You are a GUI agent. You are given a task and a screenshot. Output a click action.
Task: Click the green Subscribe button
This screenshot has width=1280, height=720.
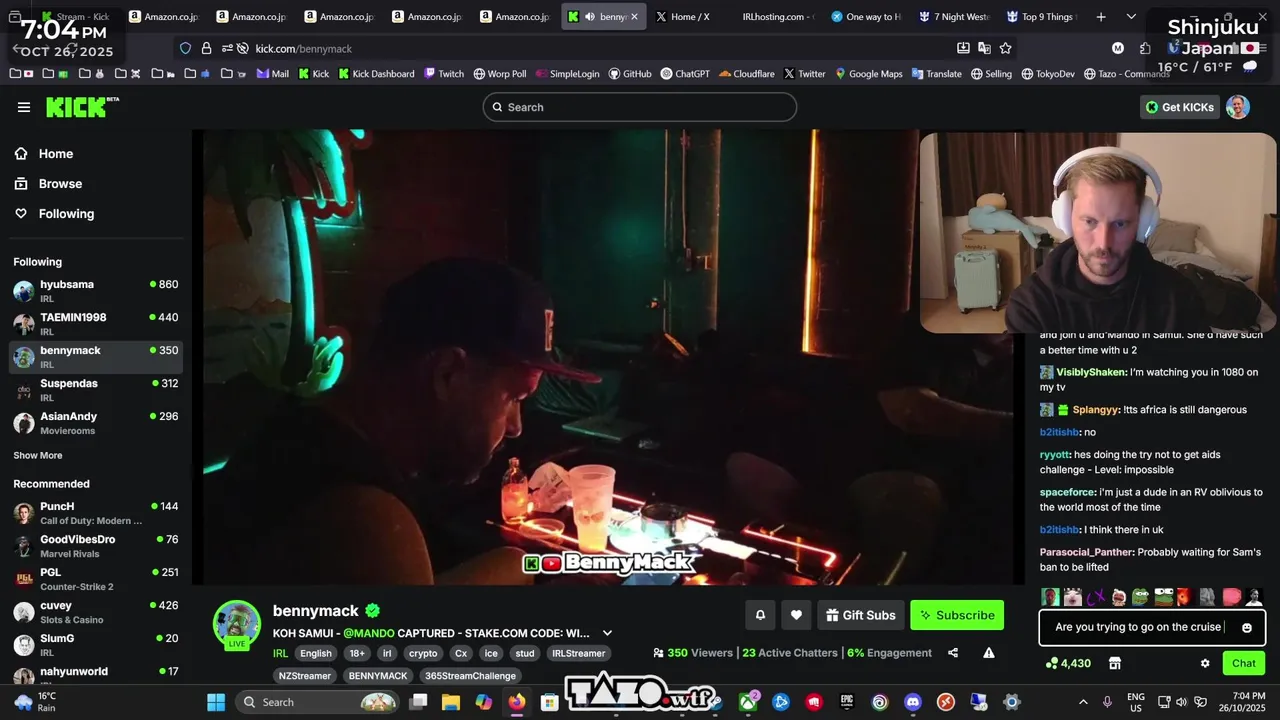(957, 615)
